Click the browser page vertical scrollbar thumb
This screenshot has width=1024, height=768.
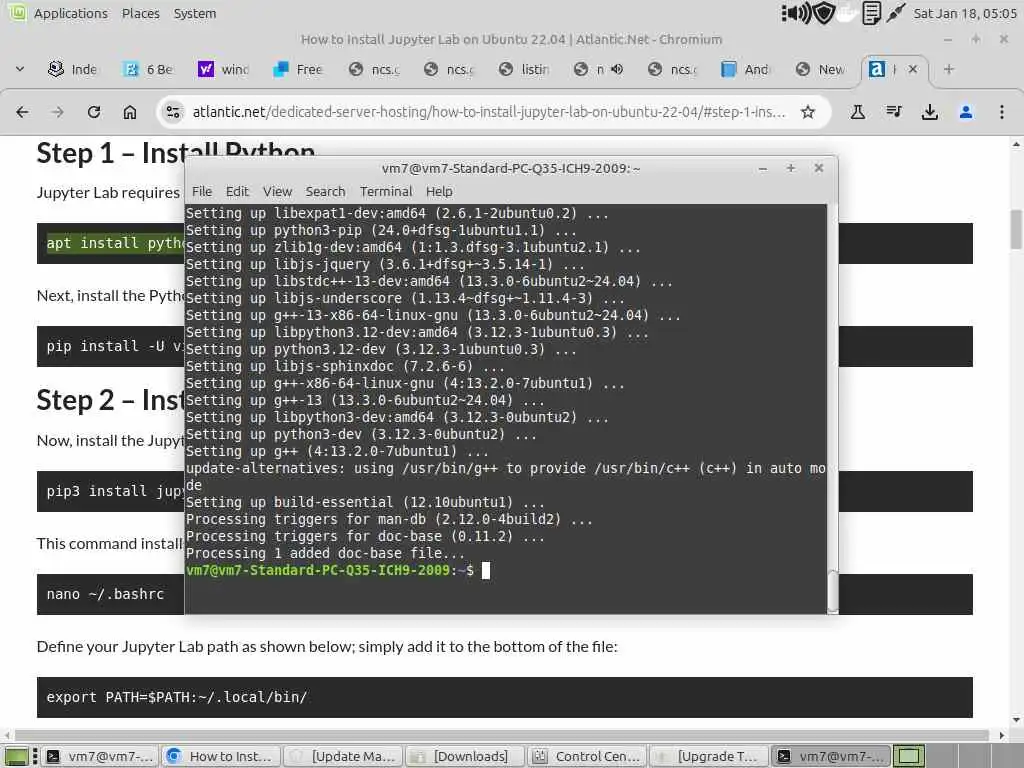[x=1016, y=229]
